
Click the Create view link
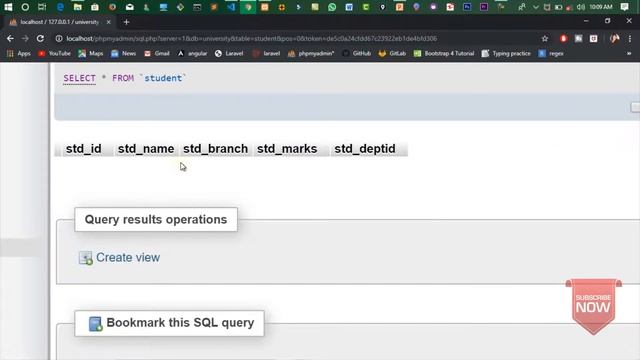(x=128, y=258)
